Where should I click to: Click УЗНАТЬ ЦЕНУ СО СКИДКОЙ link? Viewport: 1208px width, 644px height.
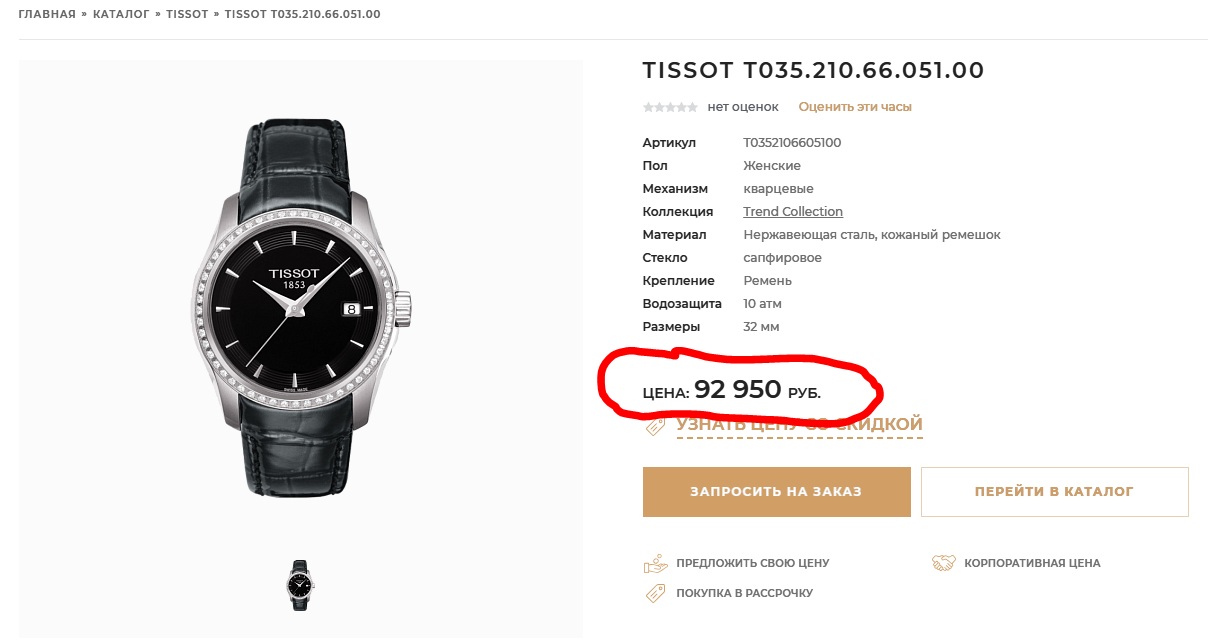(799, 425)
